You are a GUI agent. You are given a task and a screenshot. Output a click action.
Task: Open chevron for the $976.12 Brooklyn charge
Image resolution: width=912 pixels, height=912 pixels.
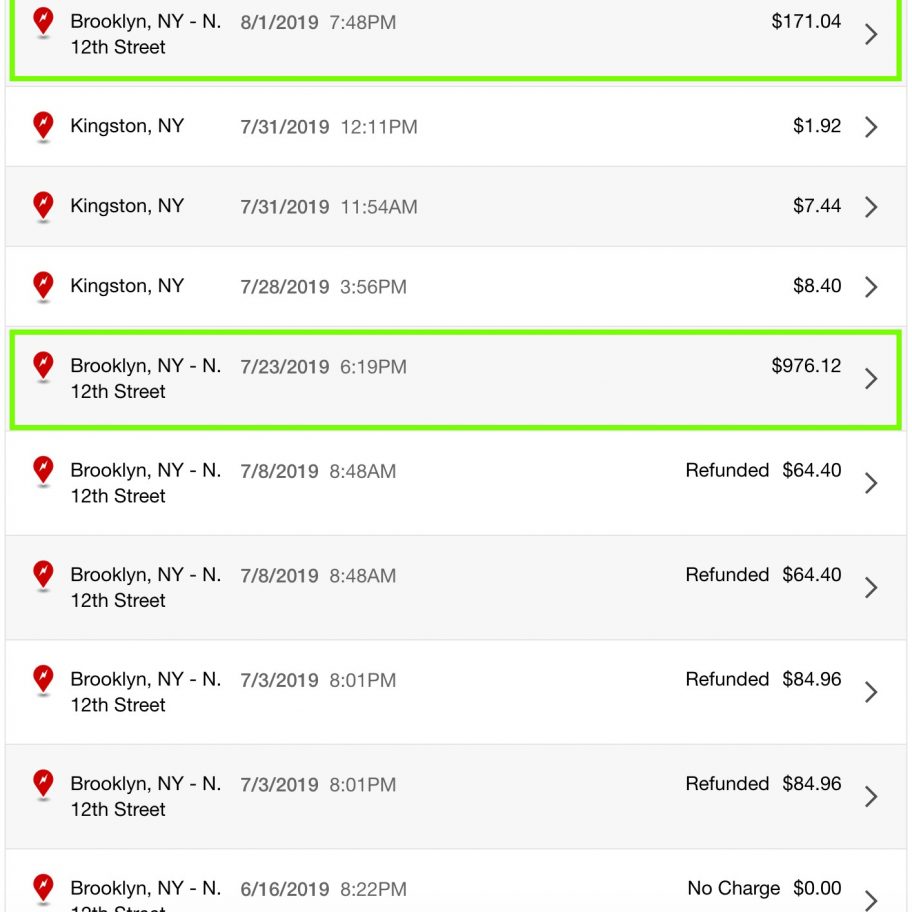click(x=871, y=379)
